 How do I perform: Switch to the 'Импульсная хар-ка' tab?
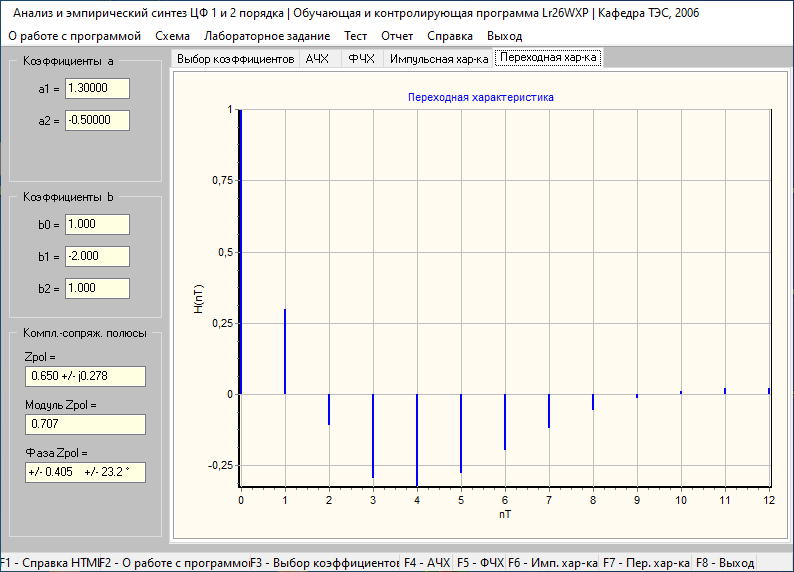(x=439, y=59)
